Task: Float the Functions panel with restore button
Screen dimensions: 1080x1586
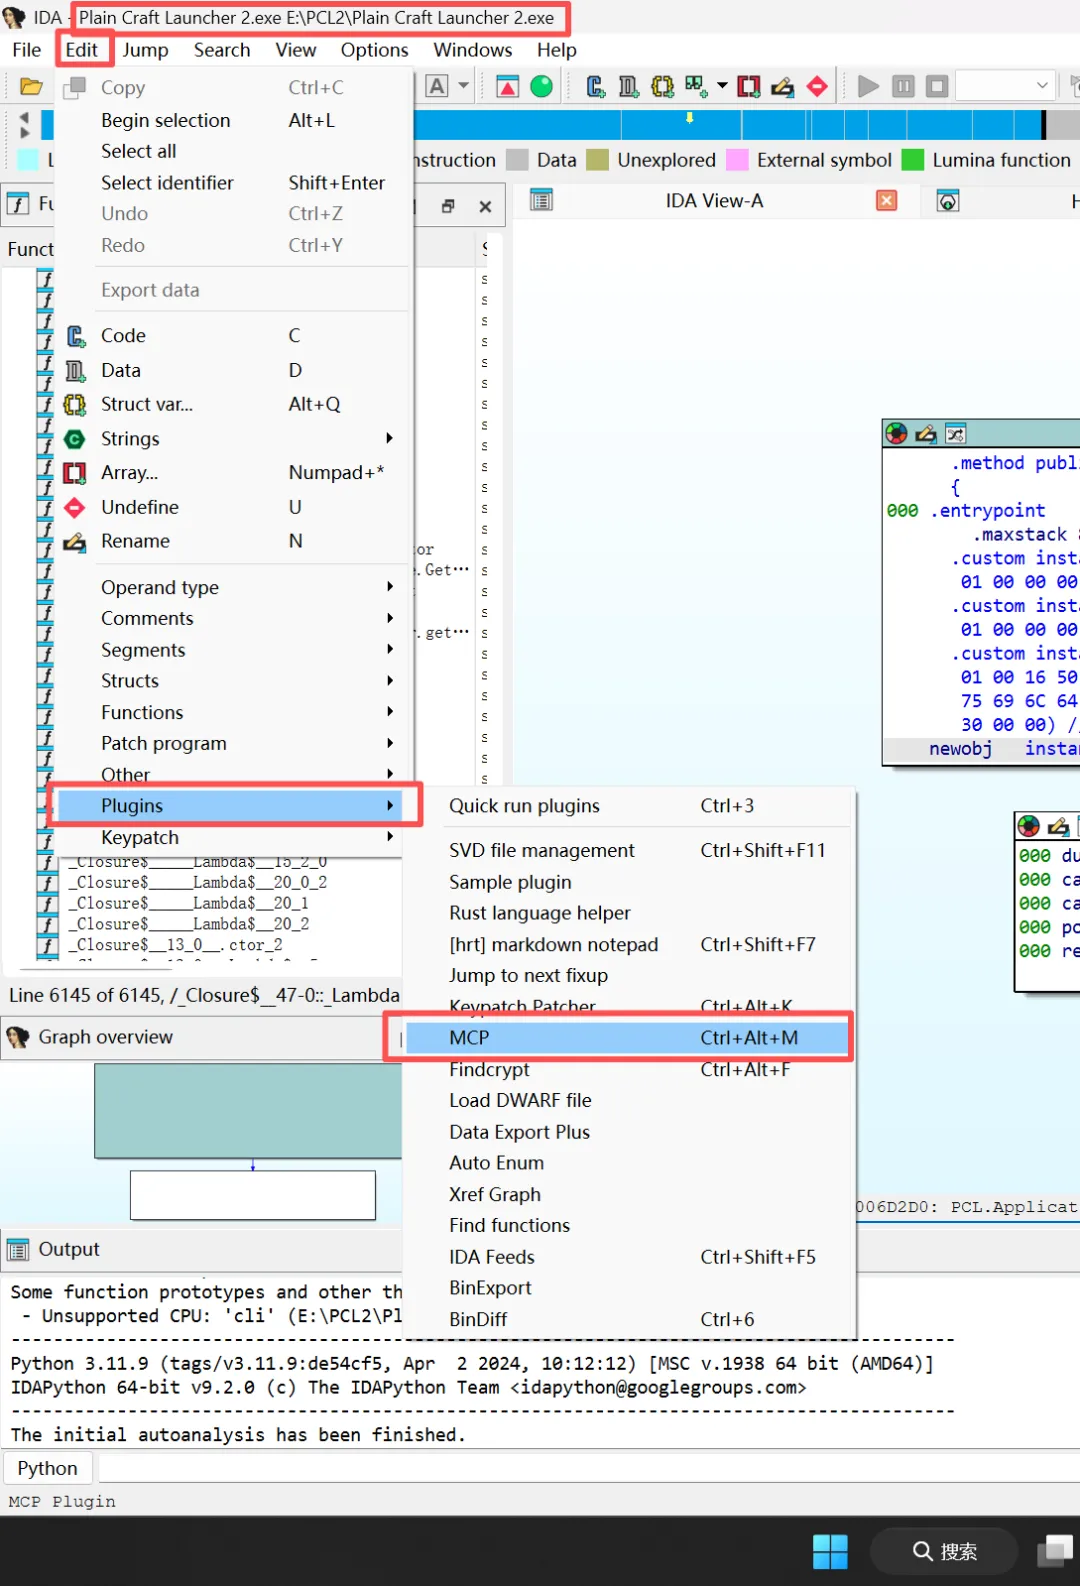Action: pyautogui.click(x=448, y=206)
